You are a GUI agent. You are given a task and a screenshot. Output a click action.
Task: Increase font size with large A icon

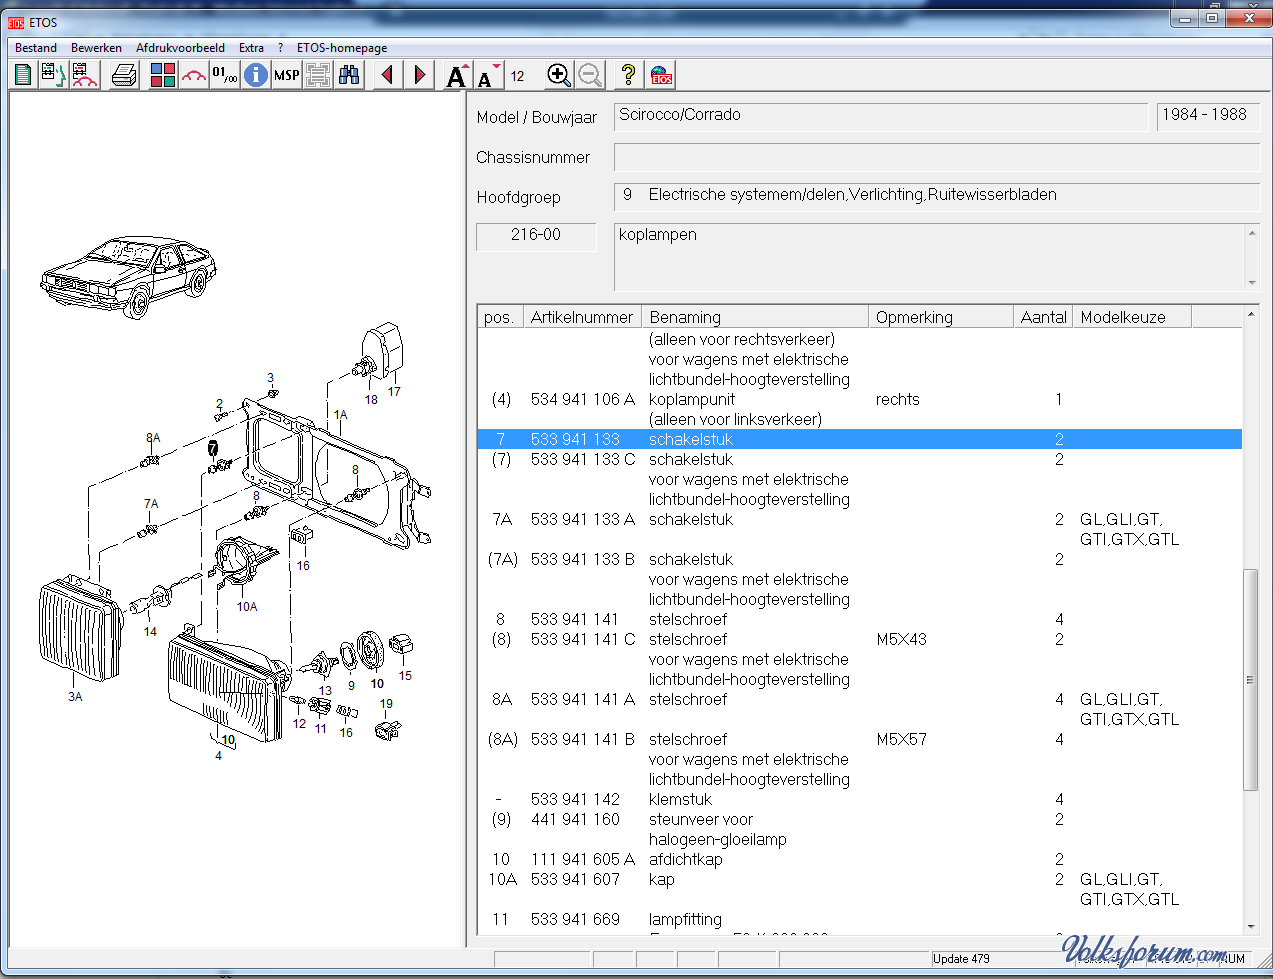click(458, 75)
